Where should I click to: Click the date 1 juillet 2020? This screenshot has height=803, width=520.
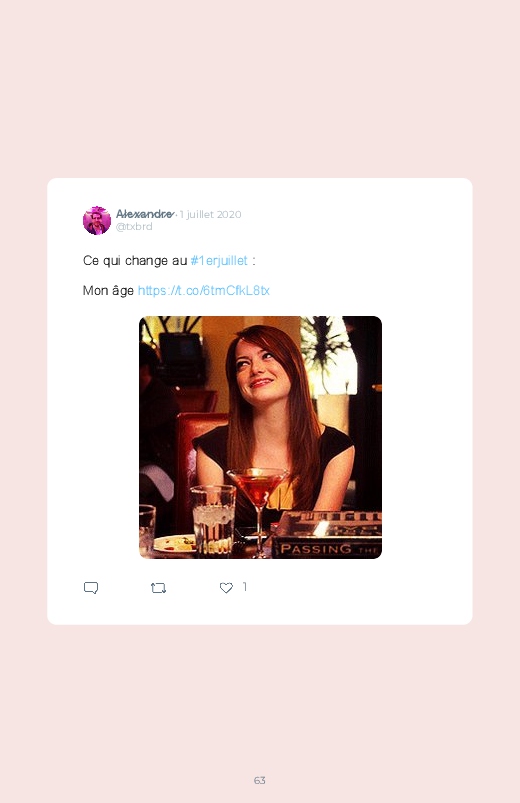[x=211, y=214]
